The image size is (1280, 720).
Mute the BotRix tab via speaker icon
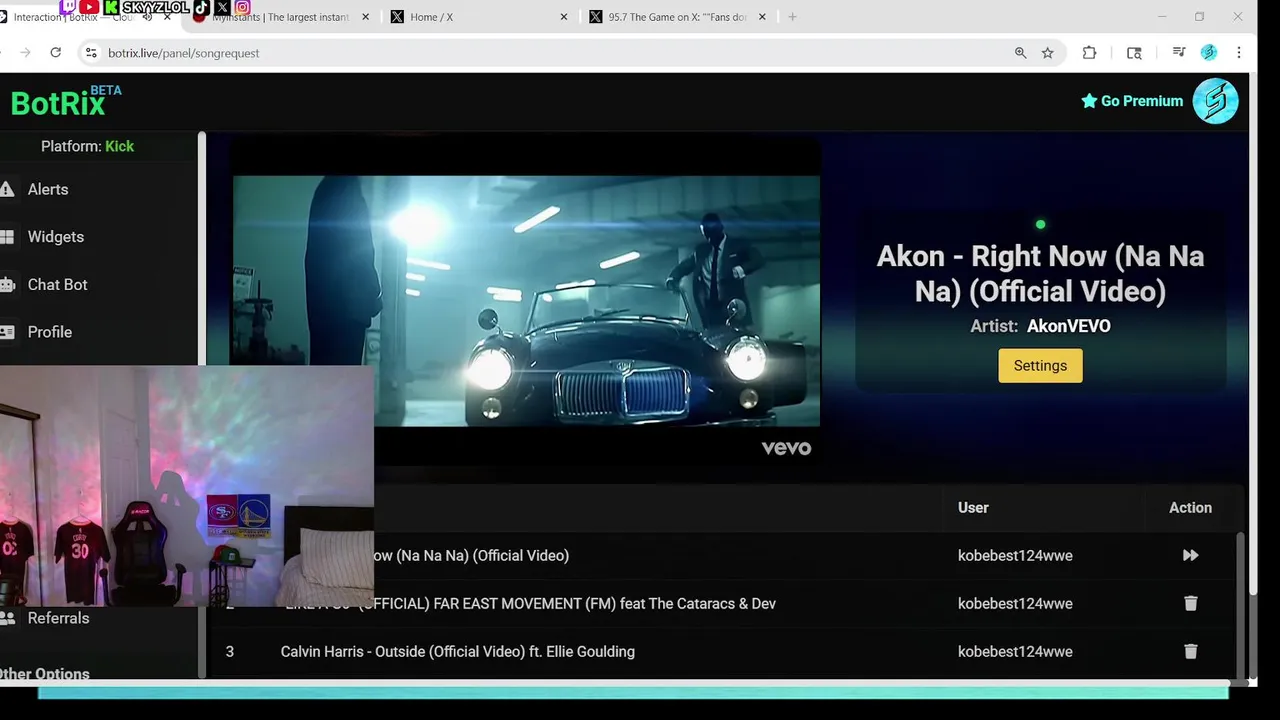tap(147, 17)
